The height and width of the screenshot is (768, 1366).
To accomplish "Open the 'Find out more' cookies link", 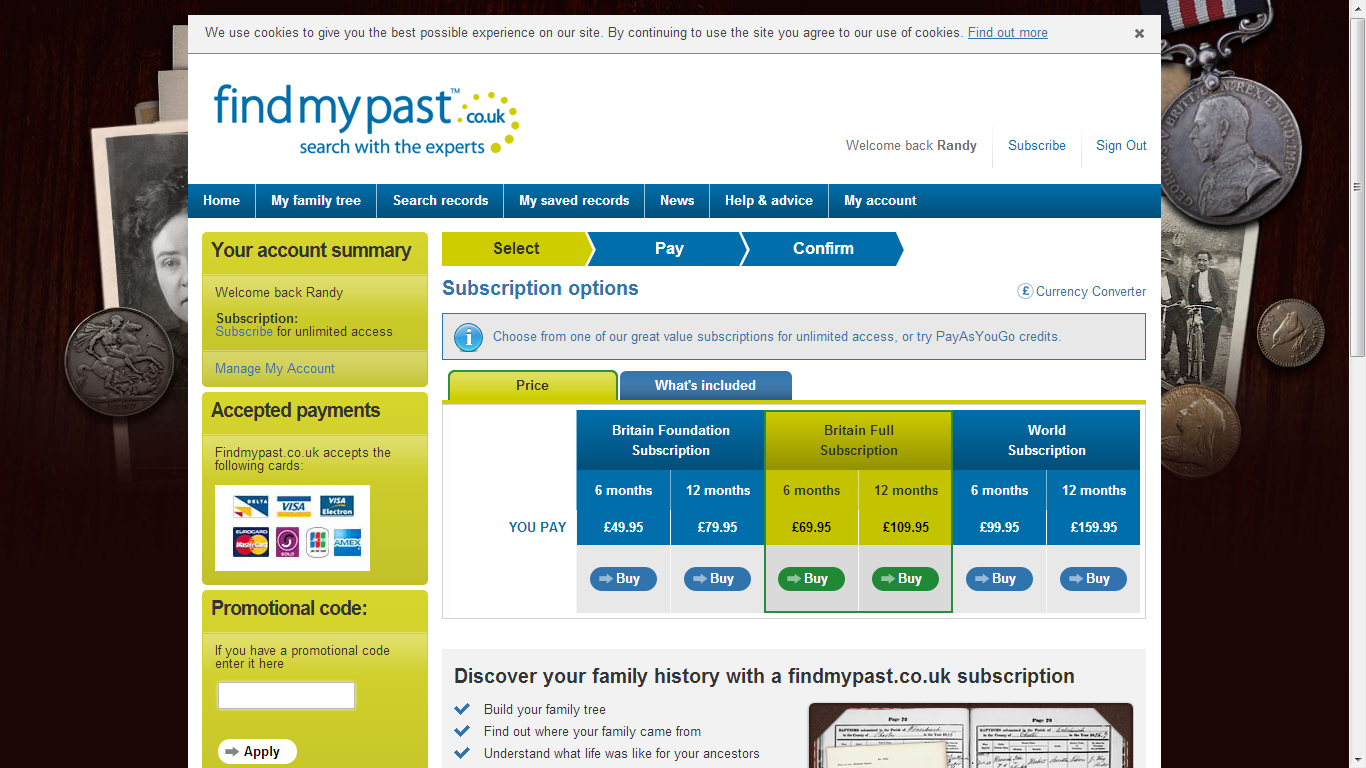I will 1008,32.
